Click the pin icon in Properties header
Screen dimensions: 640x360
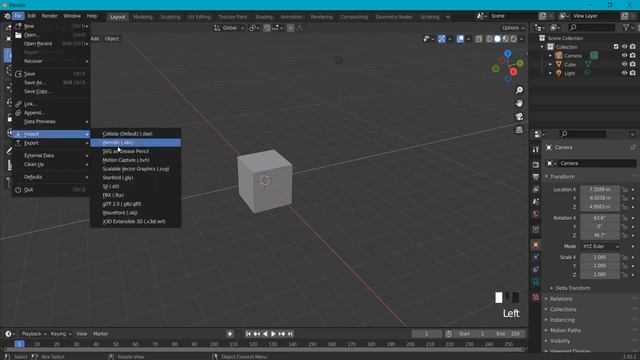633,147
